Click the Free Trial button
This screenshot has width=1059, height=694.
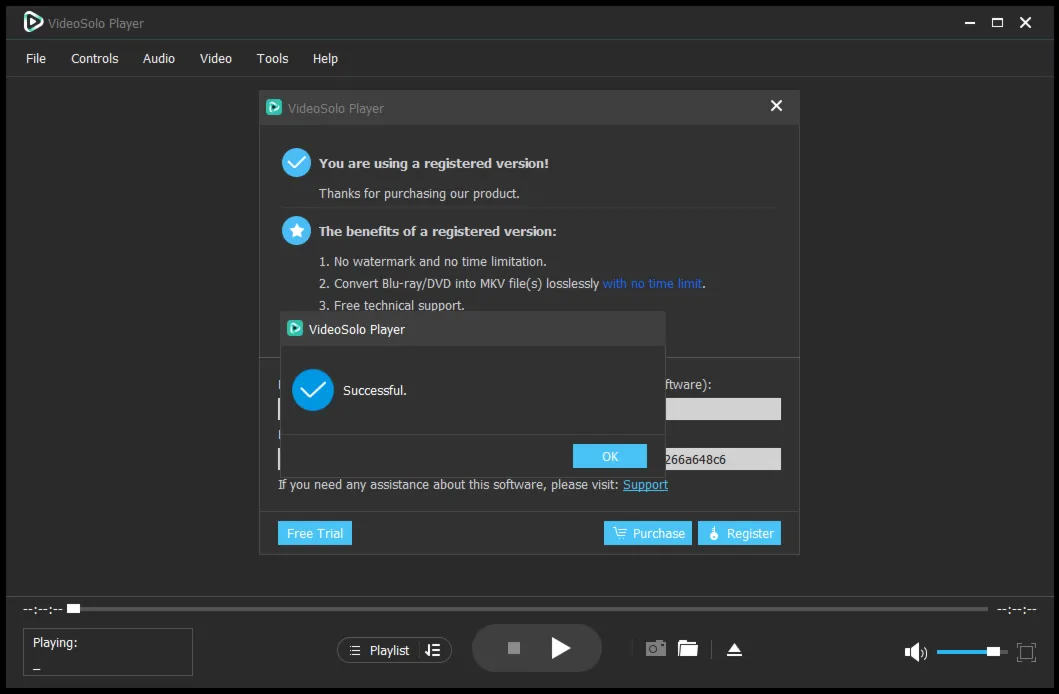tap(315, 533)
